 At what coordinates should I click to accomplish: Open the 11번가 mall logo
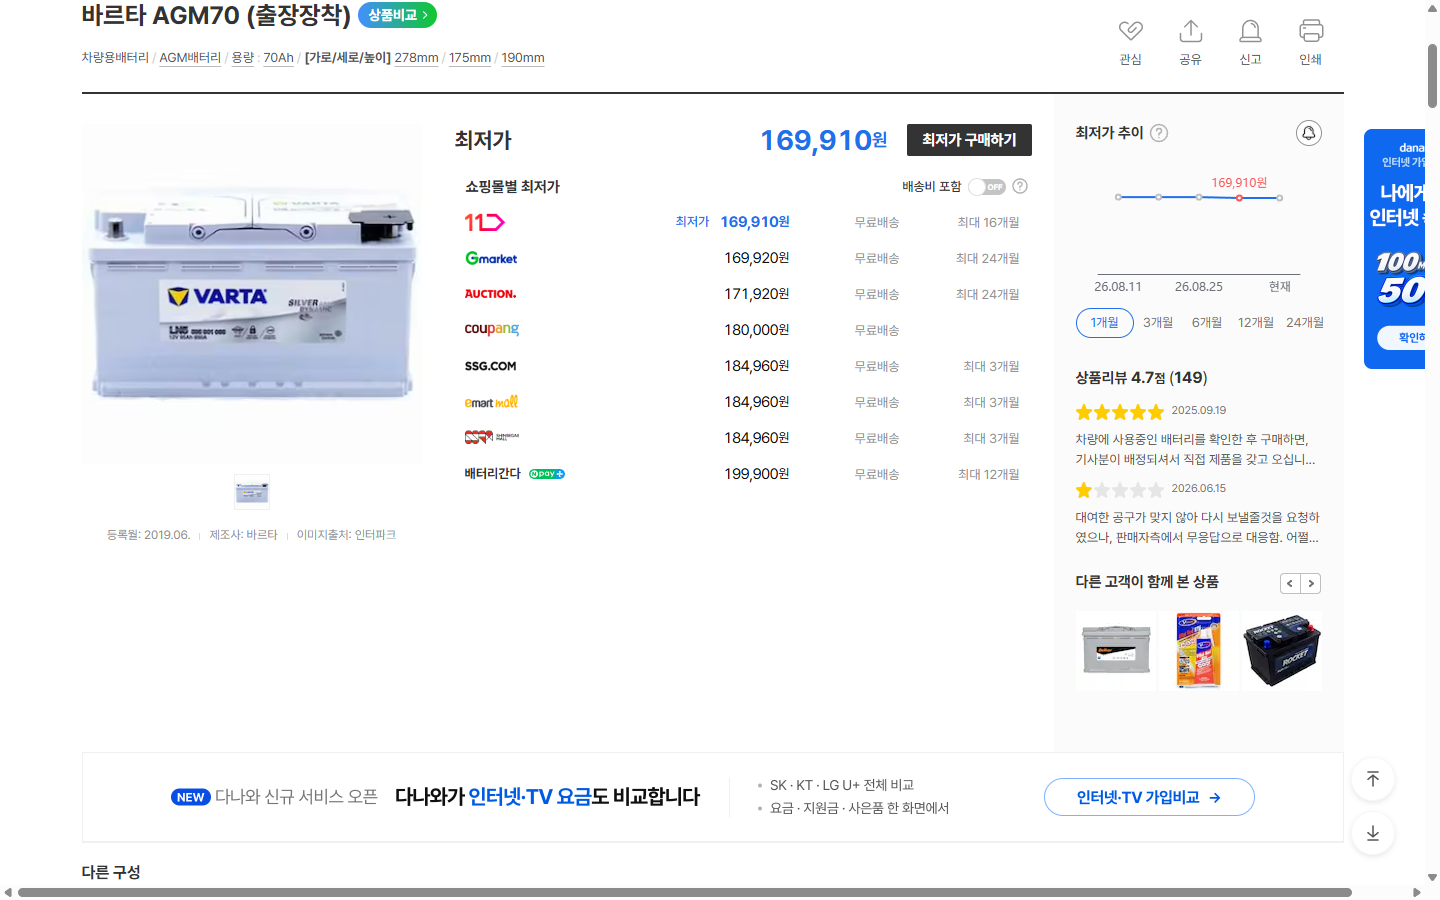tap(485, 222)
